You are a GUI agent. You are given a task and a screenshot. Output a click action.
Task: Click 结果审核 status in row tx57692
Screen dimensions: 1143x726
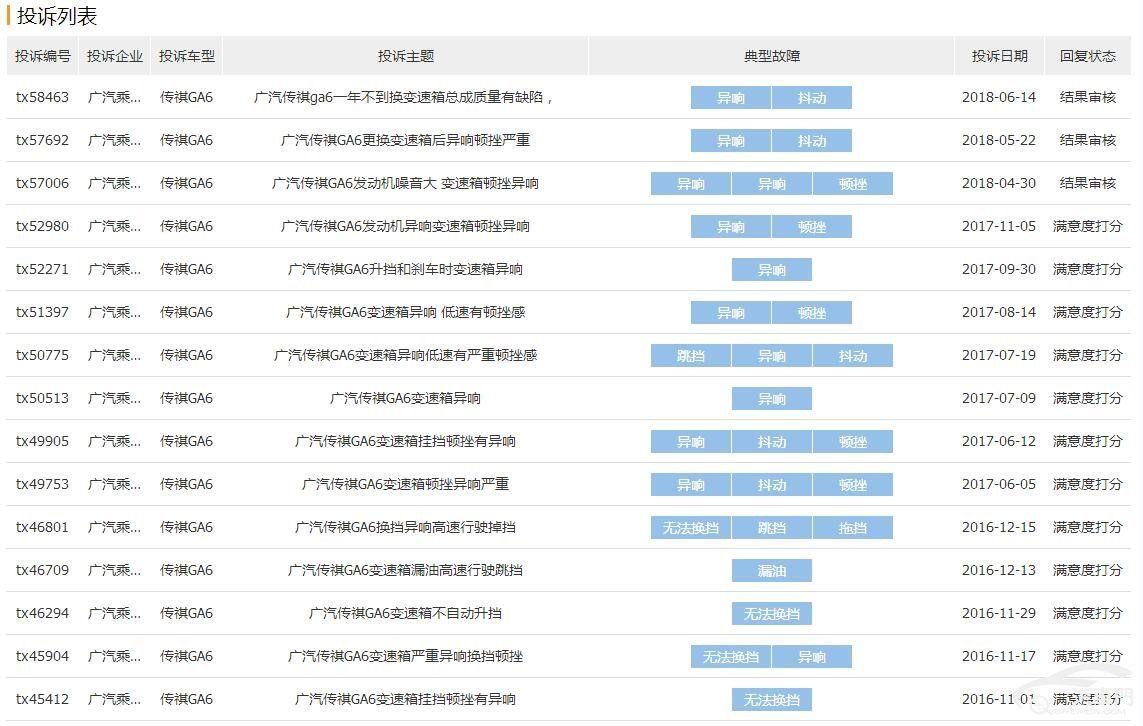pyautogui.click(x=1088, y=140)
